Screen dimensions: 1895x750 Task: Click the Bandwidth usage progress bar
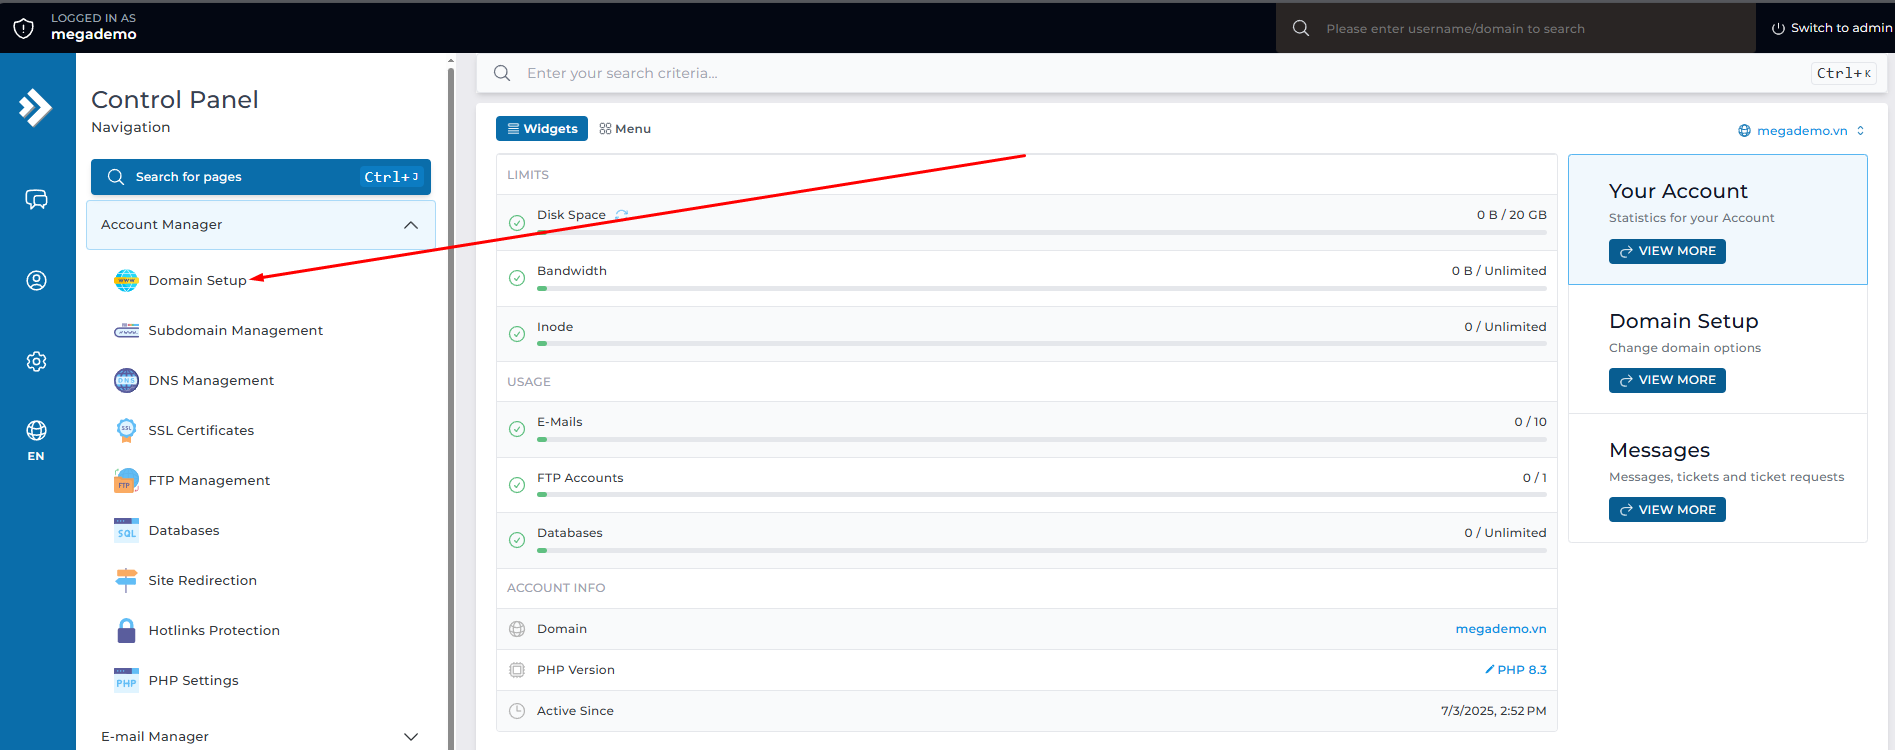click(1041, 288)
